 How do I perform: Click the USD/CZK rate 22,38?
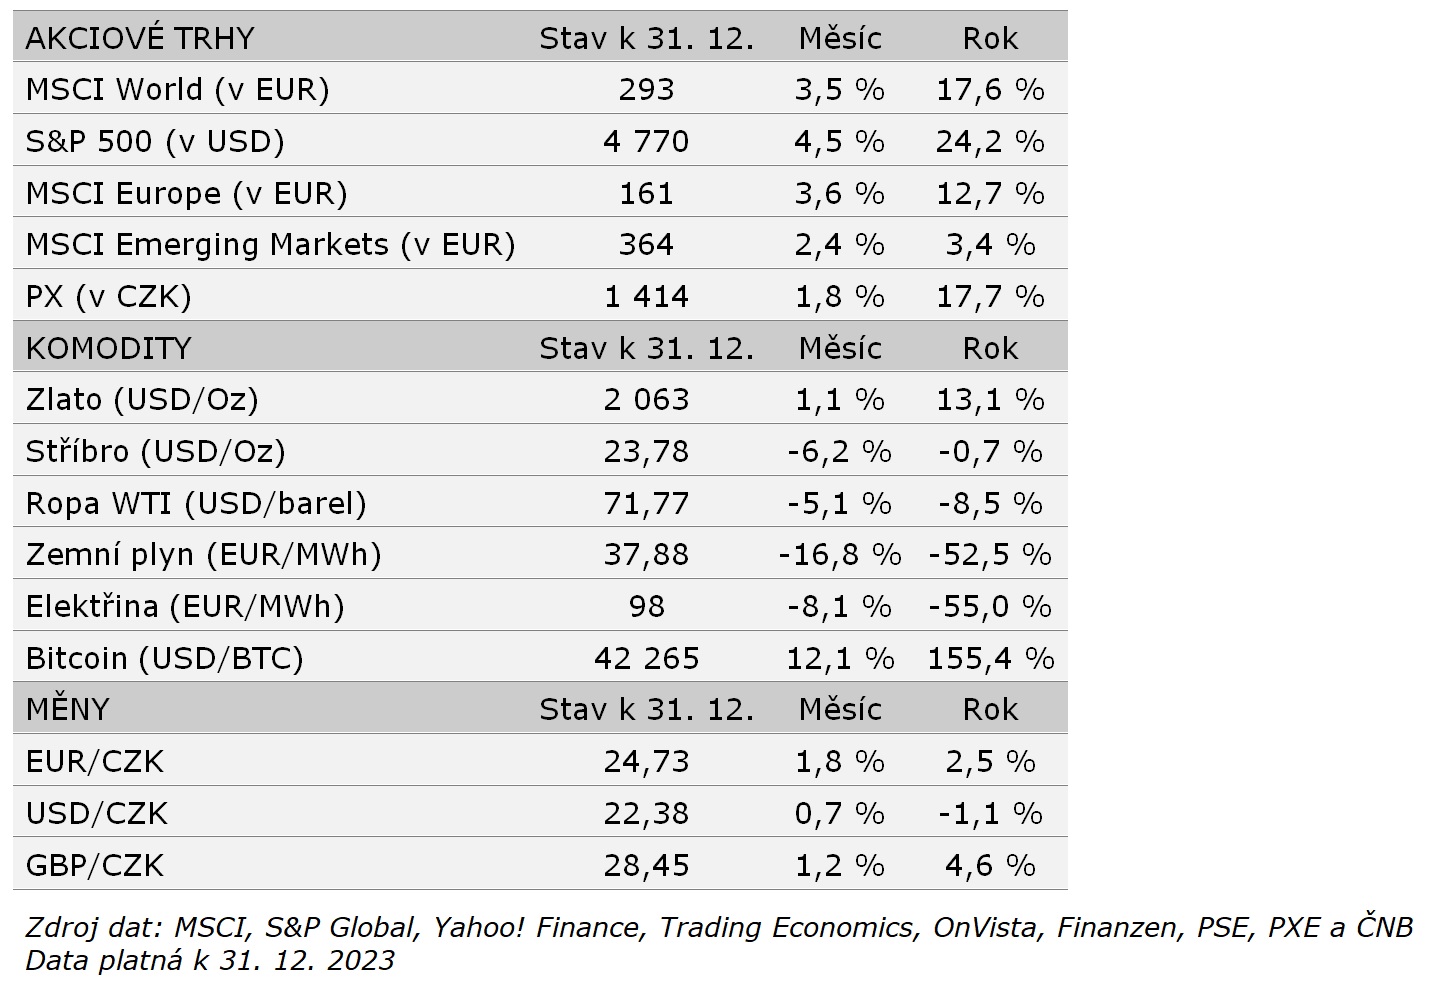646,814
